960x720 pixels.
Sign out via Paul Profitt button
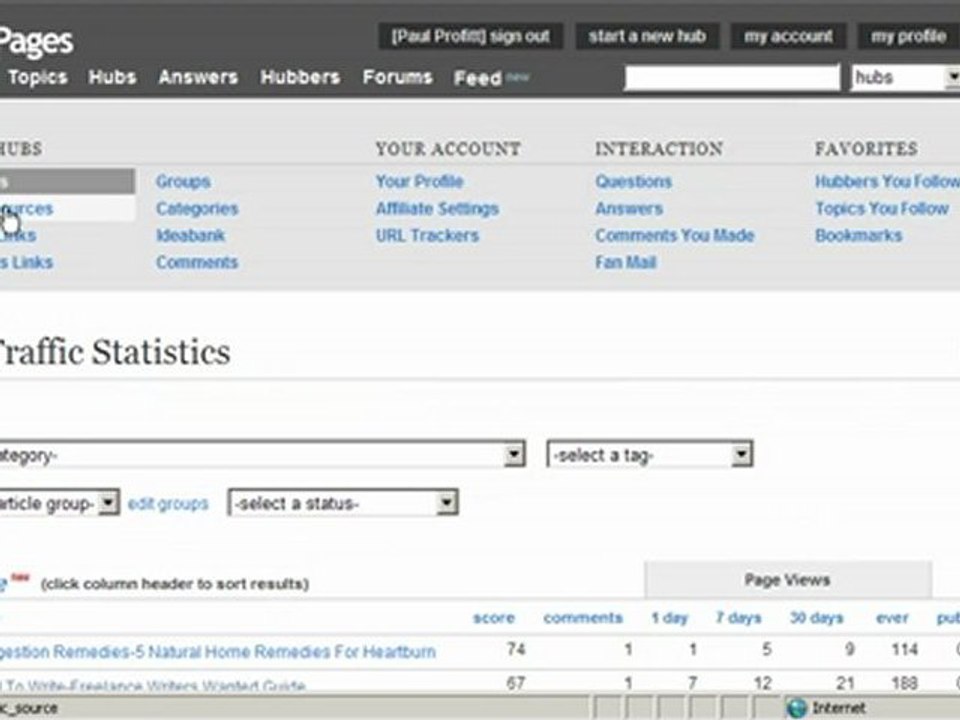470,36
